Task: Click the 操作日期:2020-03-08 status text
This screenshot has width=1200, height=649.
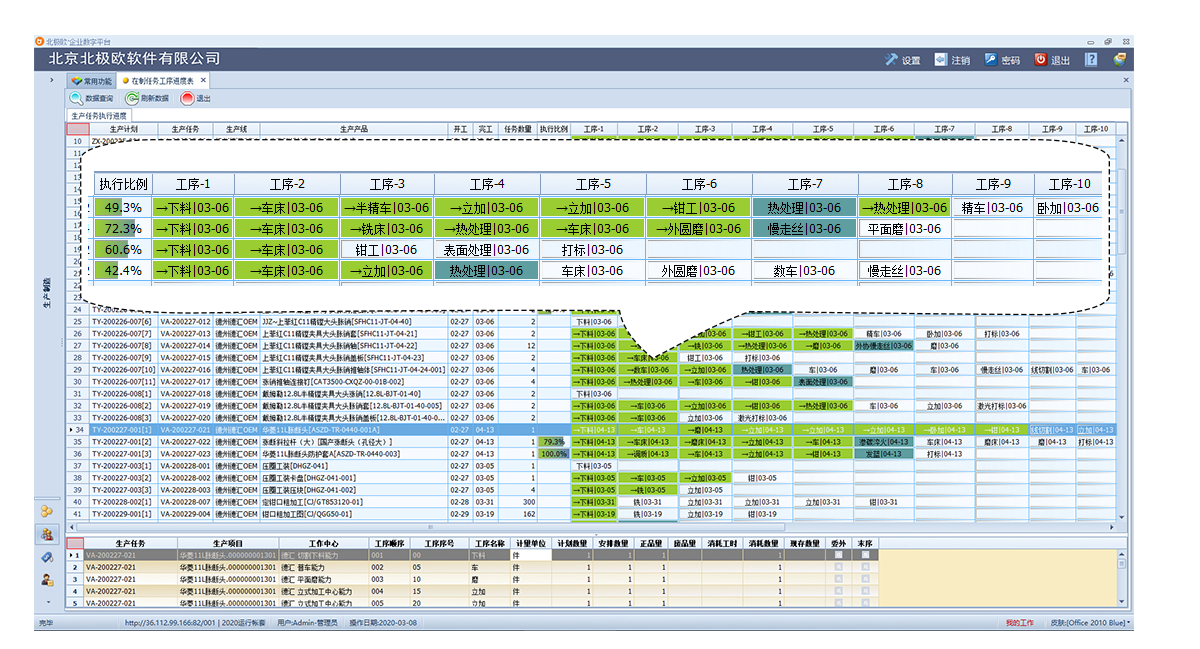Action: 384,622
